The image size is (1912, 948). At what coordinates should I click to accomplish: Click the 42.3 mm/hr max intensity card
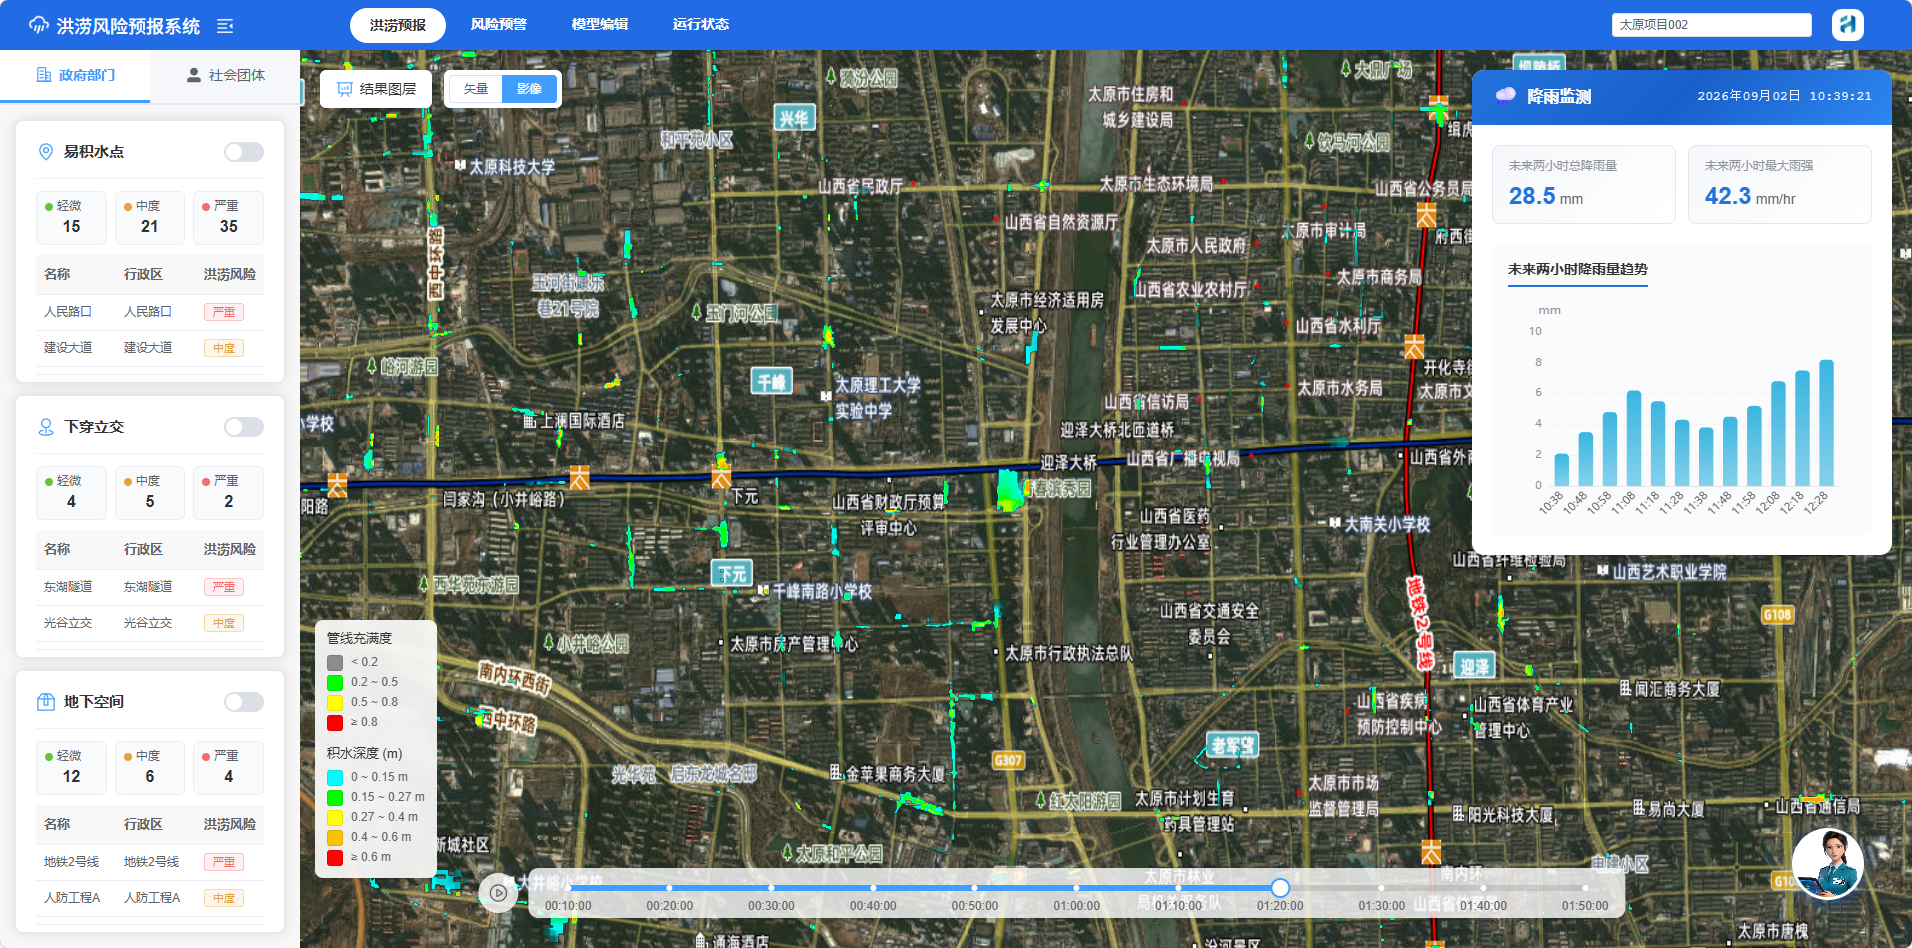click(1780, 184)
